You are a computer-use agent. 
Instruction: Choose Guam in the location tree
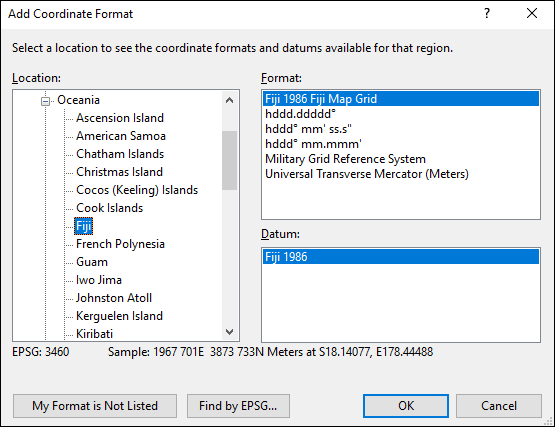92,262
